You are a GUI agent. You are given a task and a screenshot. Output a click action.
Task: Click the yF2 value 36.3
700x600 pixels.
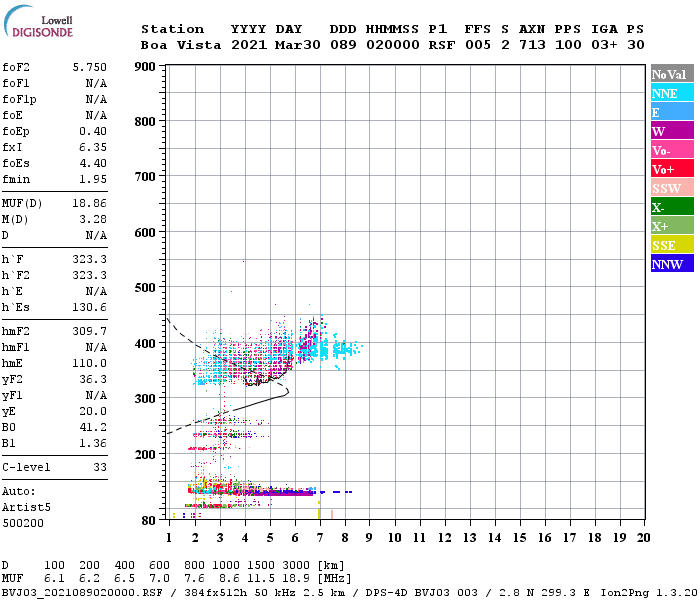[93, 379]
